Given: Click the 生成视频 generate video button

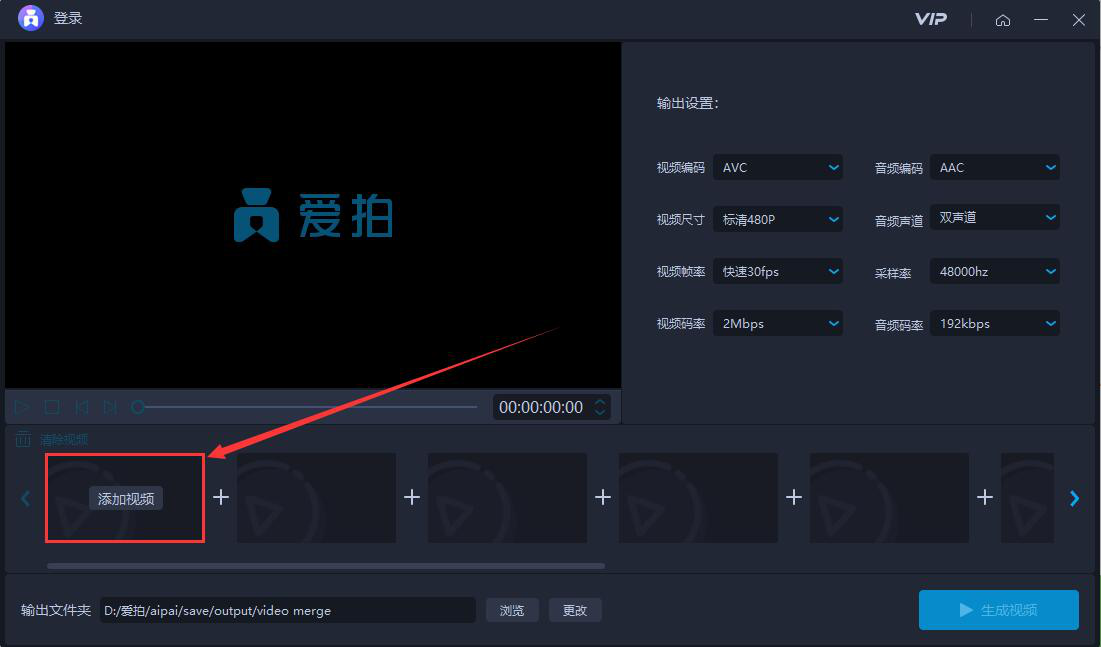Looking at the screenshot, I should pos(998,610).
